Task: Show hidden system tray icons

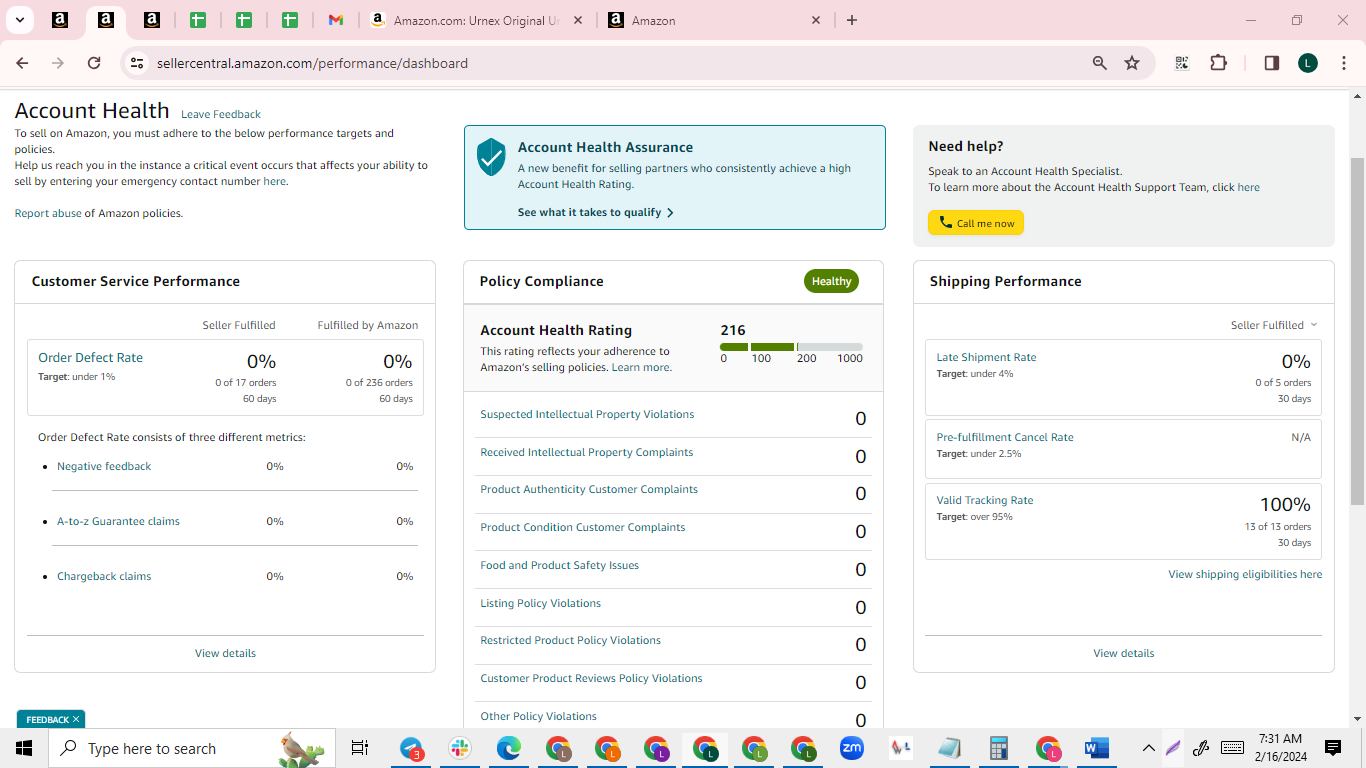Action: coord(1148,748)
